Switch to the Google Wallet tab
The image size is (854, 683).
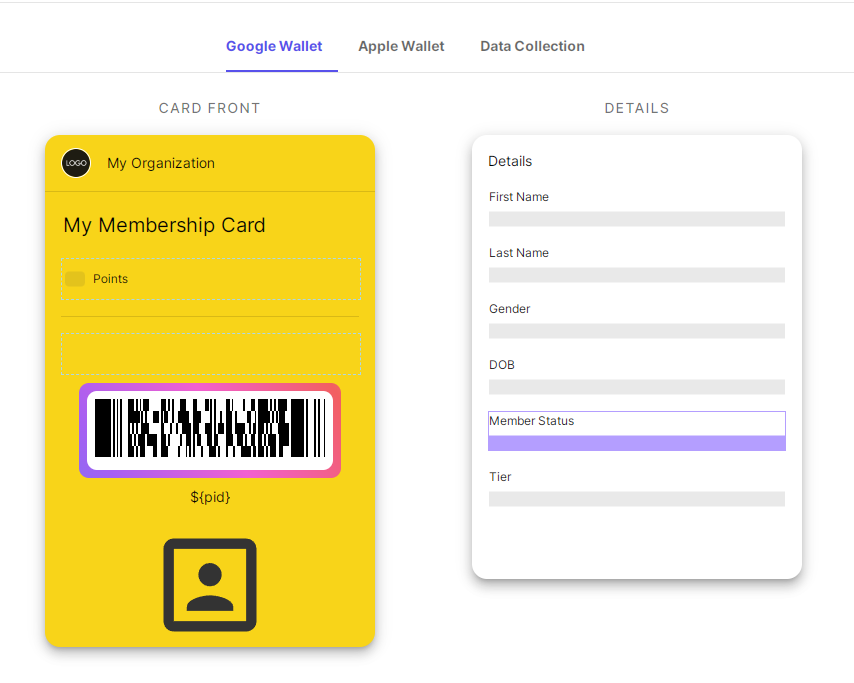pyautogui.click(x=274, y=46)
